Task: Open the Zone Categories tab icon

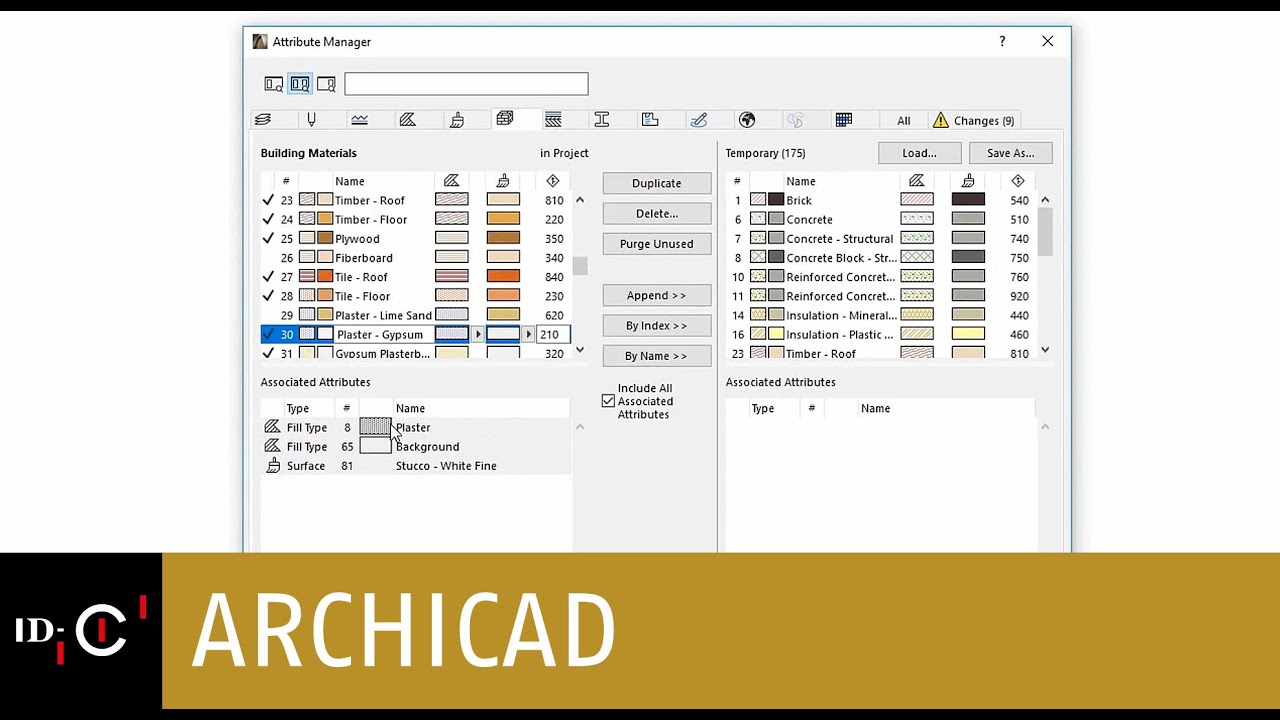Action: coord(650,120)
